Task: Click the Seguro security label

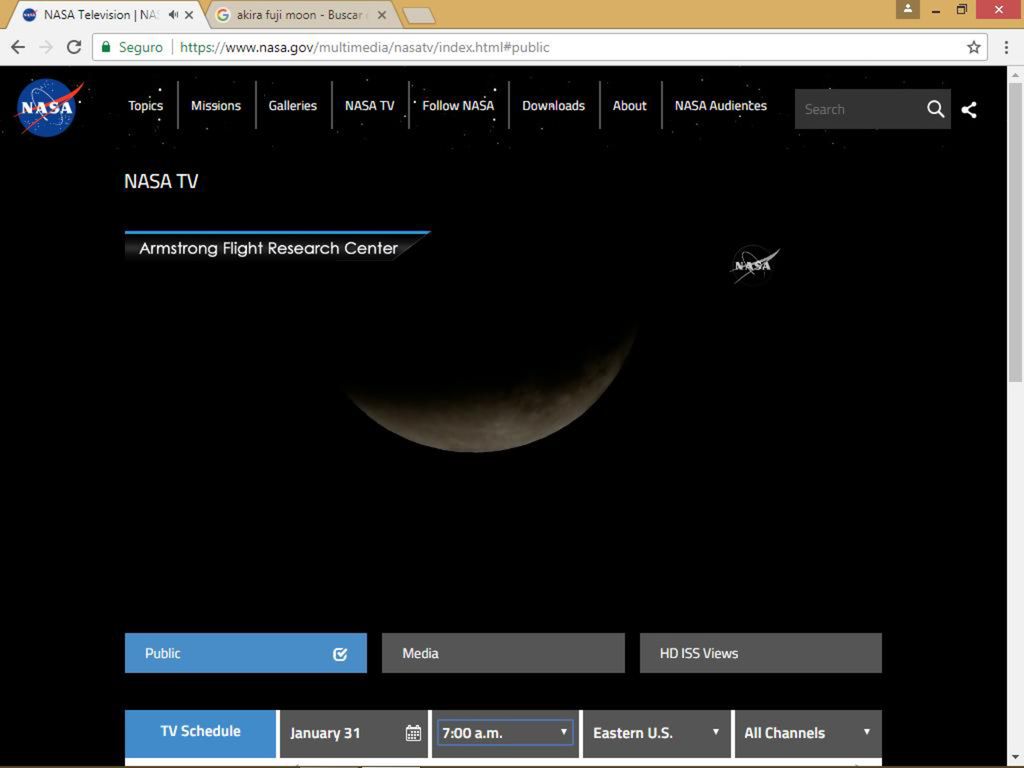Action: 141,47
